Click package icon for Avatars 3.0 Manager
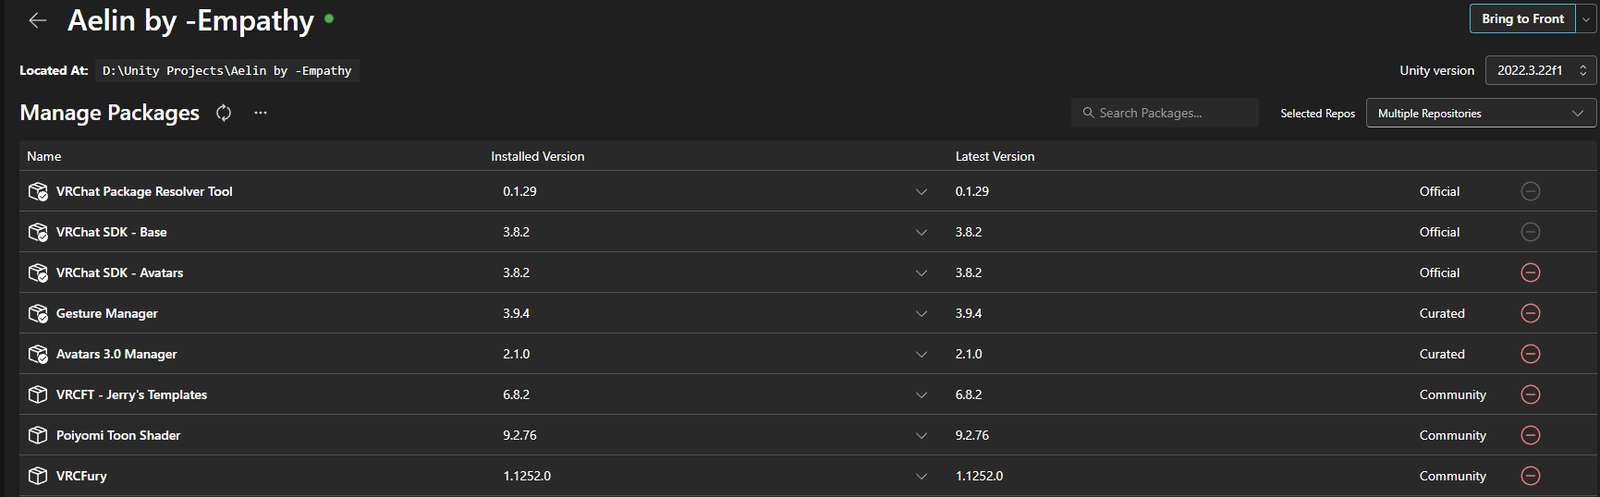1600x497 pixels. [38, 354]
